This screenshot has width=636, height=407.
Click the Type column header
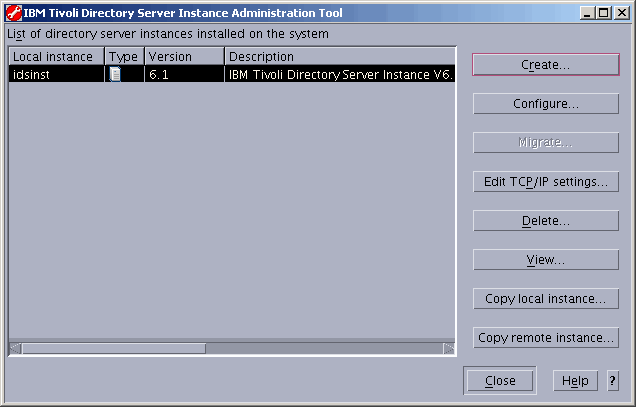tap(124, 57)
